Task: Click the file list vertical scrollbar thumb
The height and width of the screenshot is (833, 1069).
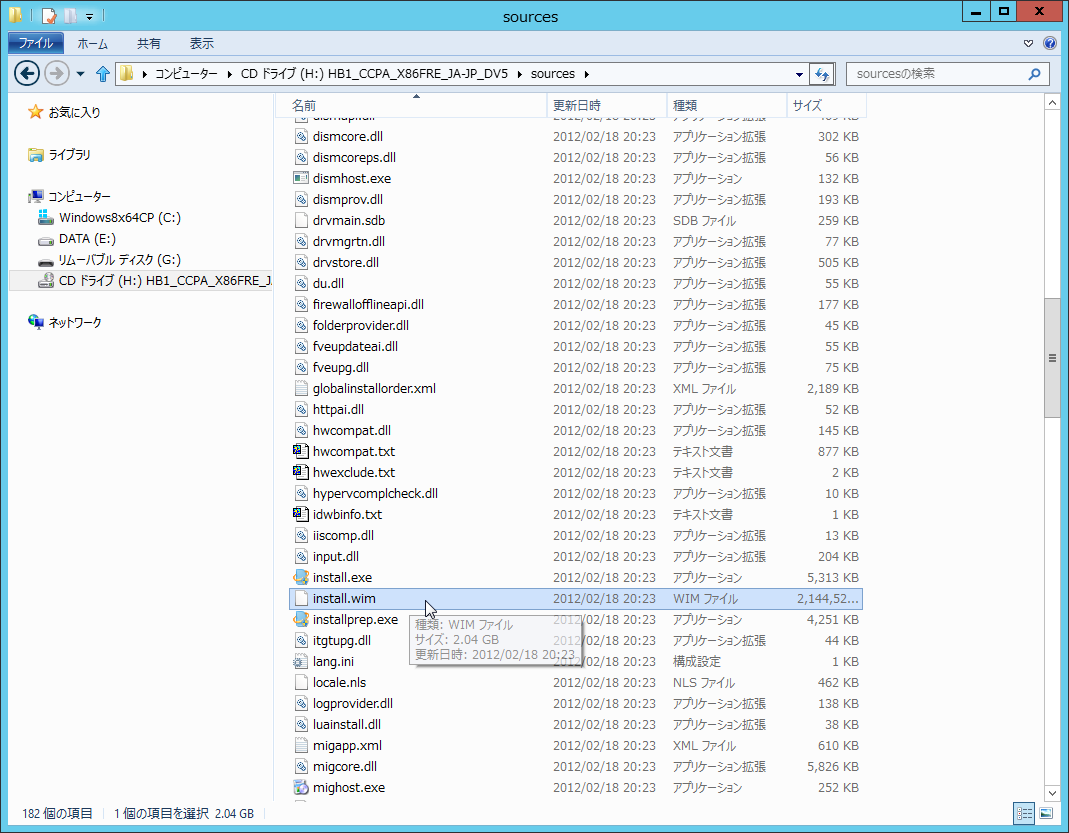Action: [x=1052, y=358]
